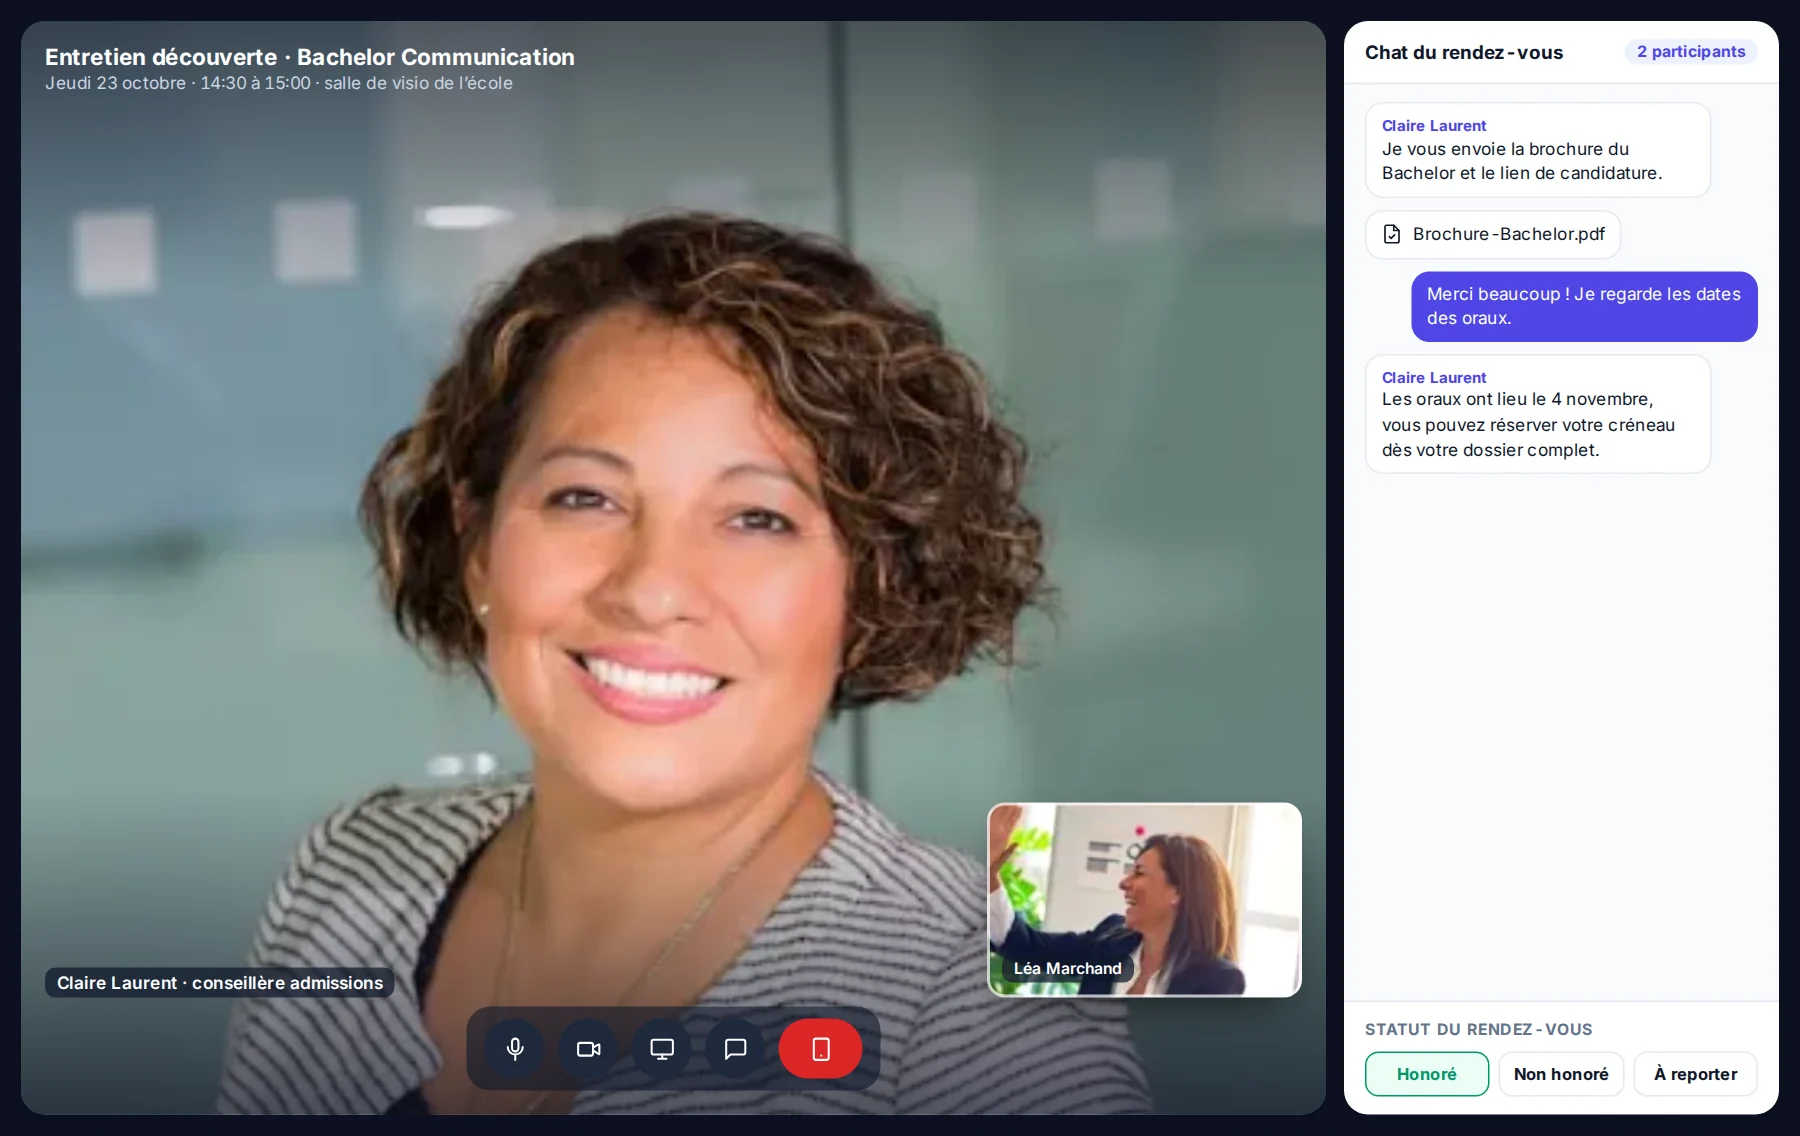Click the Chat du rendez-vous heading

pos(1464,52)
